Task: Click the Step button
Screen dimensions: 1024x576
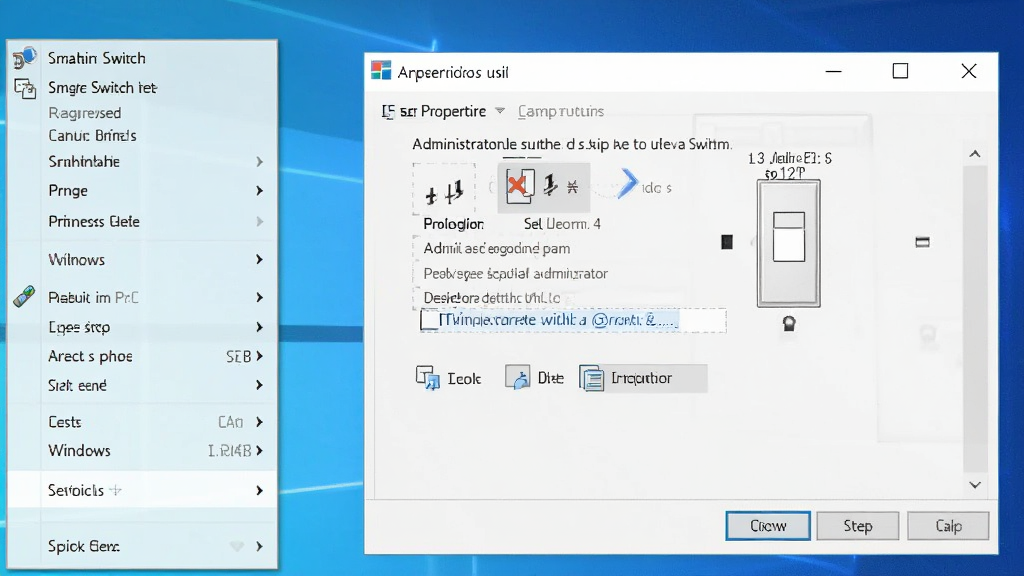Action: click(857, 526)
